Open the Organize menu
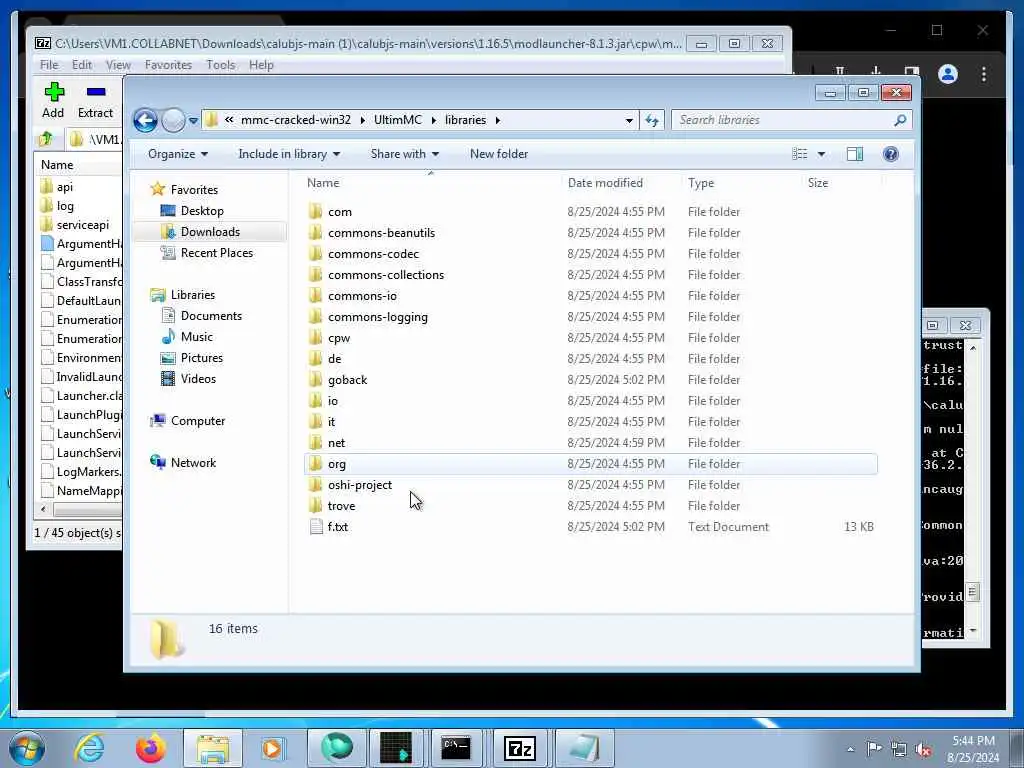The image size is (1024, 768). click(x=178, y=154)
